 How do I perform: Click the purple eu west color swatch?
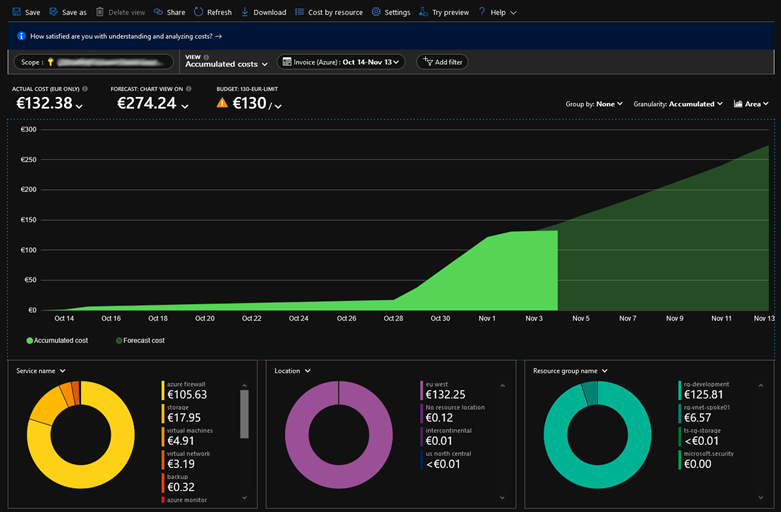(421, 390)
